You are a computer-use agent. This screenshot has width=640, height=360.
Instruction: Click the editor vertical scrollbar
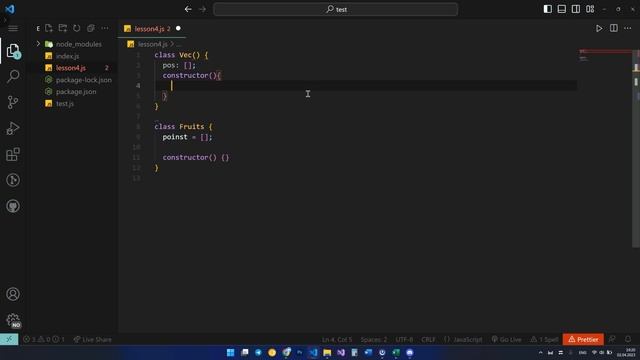(636, 149)
